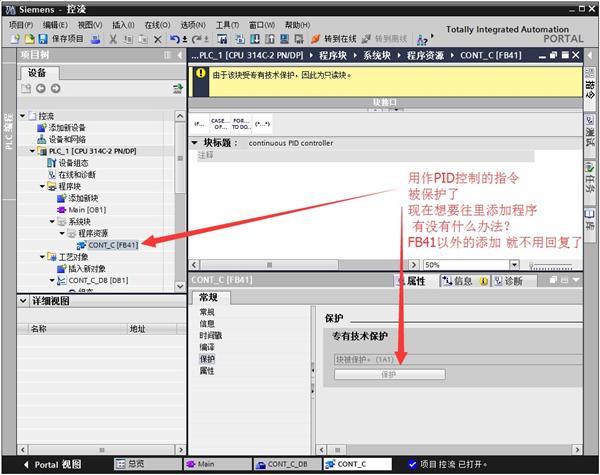Open the 在线(O) menu

(157, 25)
